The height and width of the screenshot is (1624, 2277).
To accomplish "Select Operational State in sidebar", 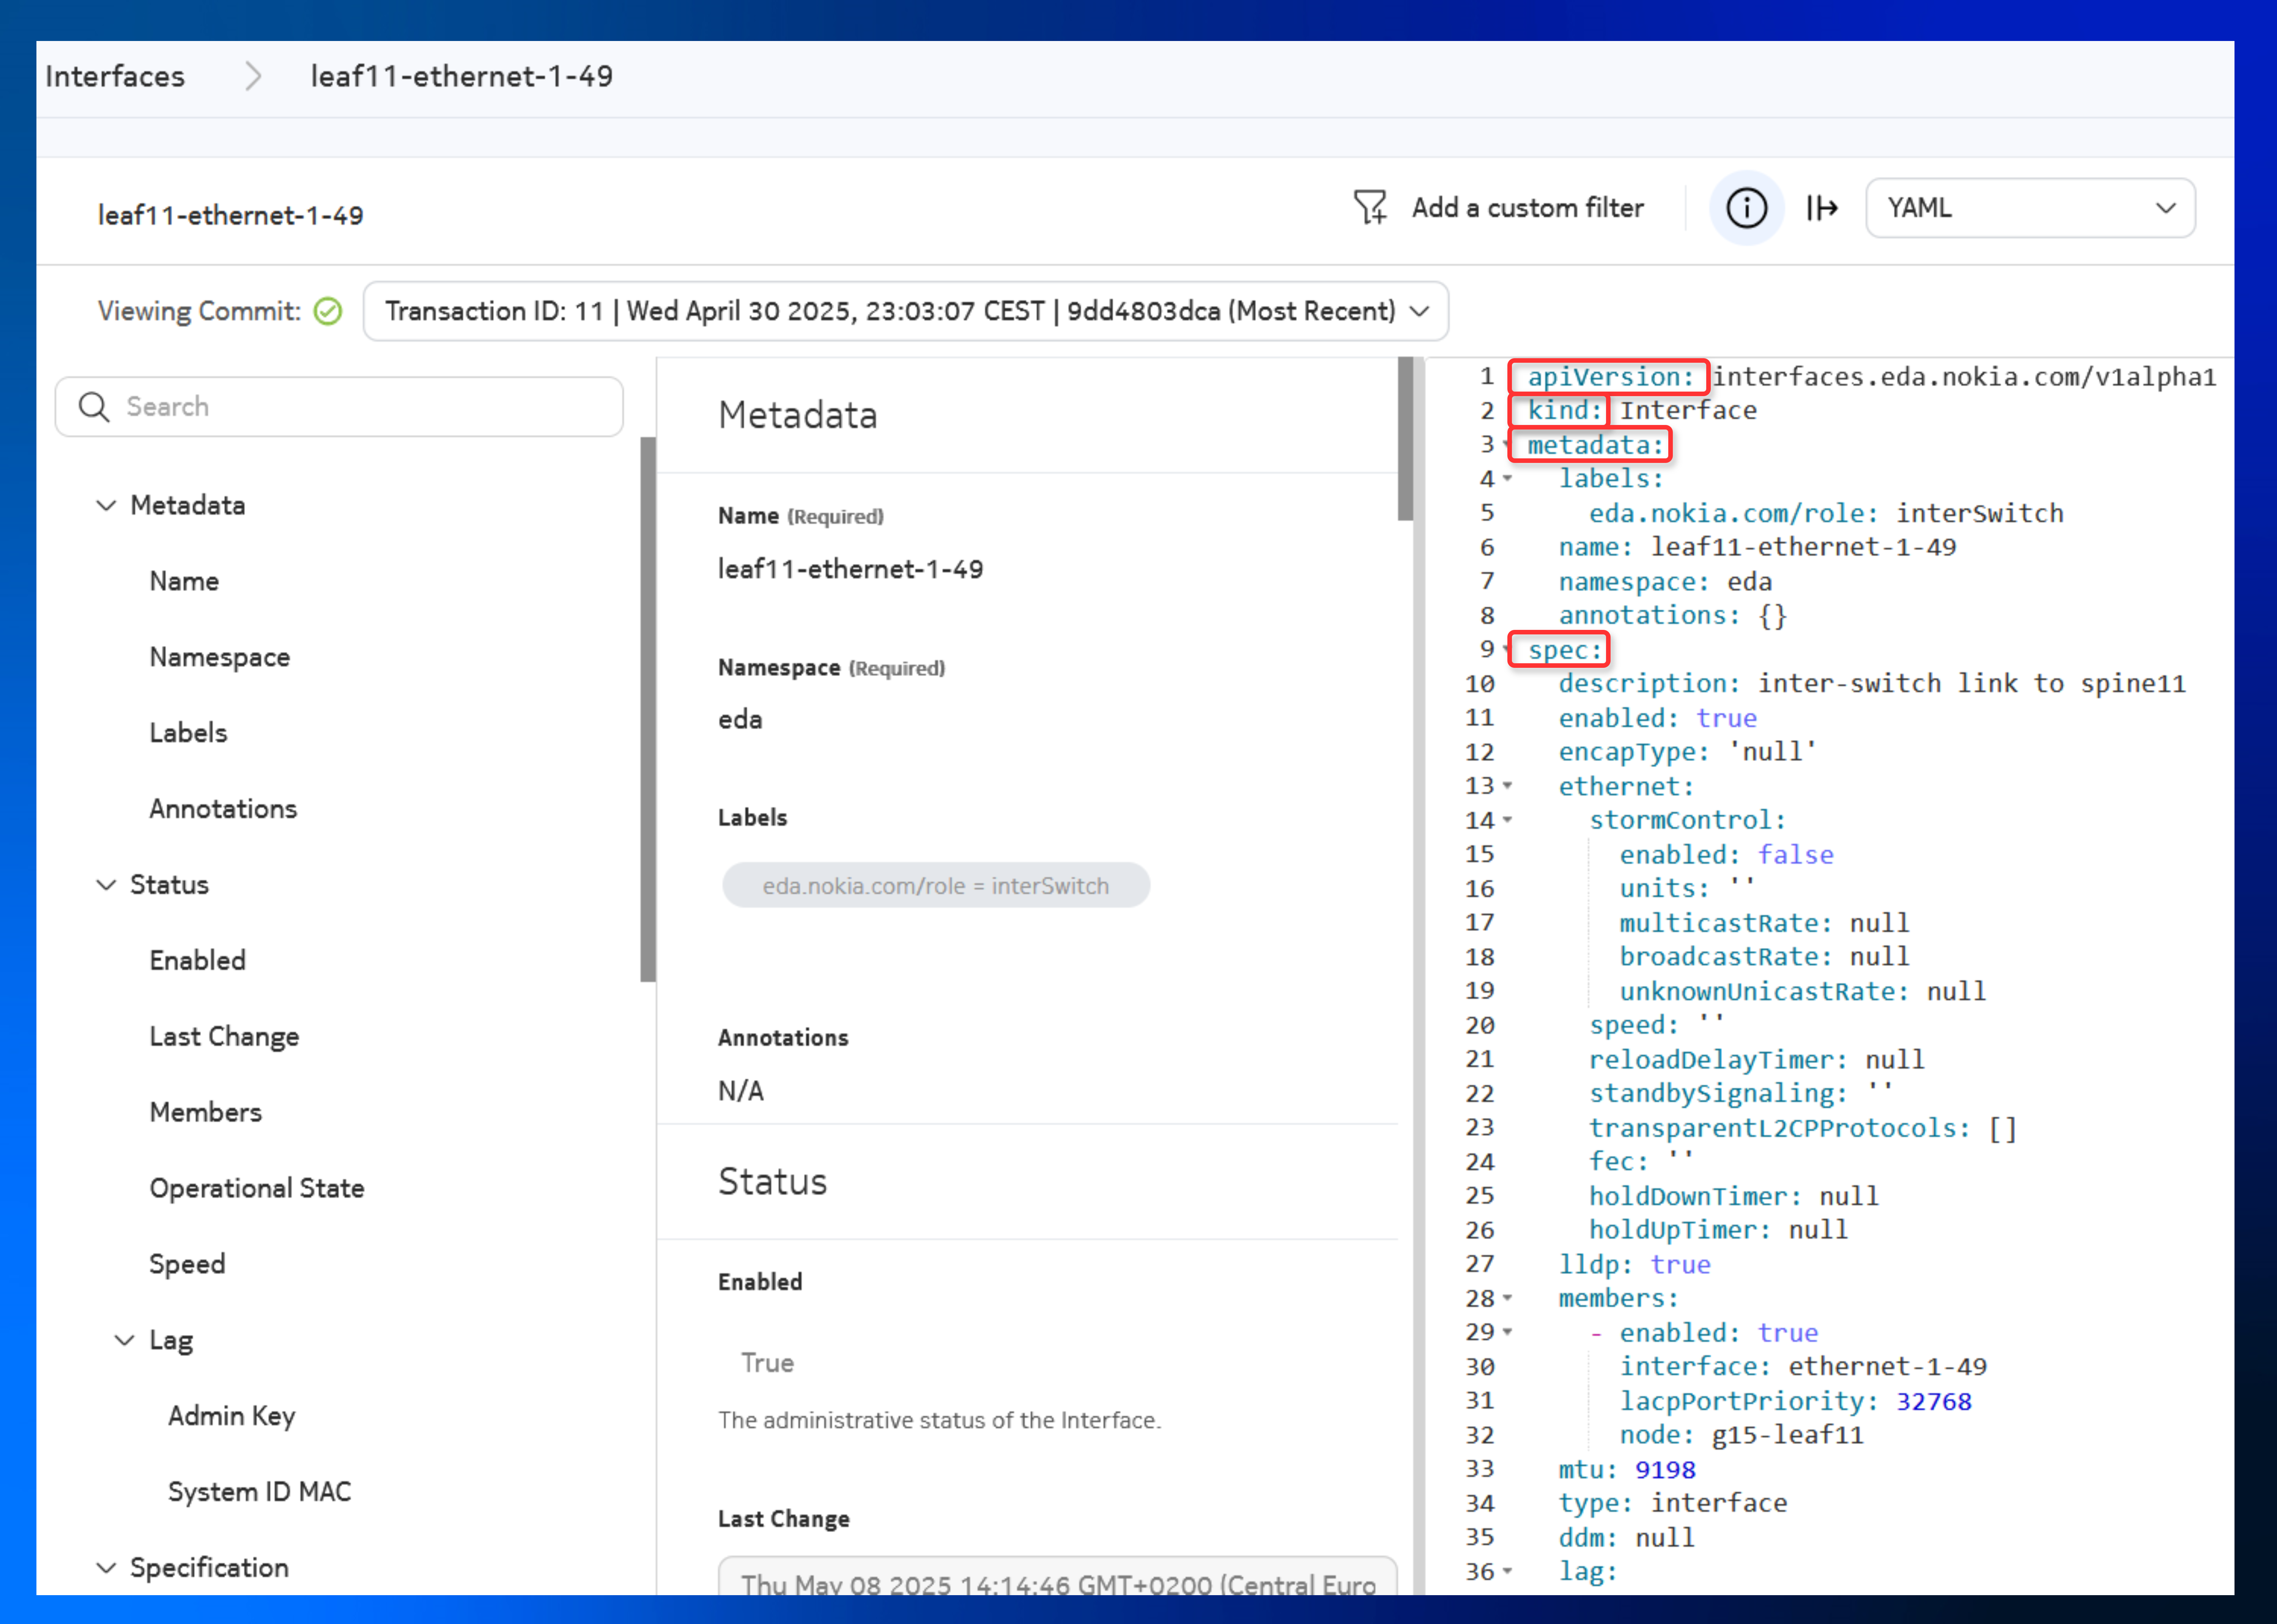I will [x=257, y=1188].
